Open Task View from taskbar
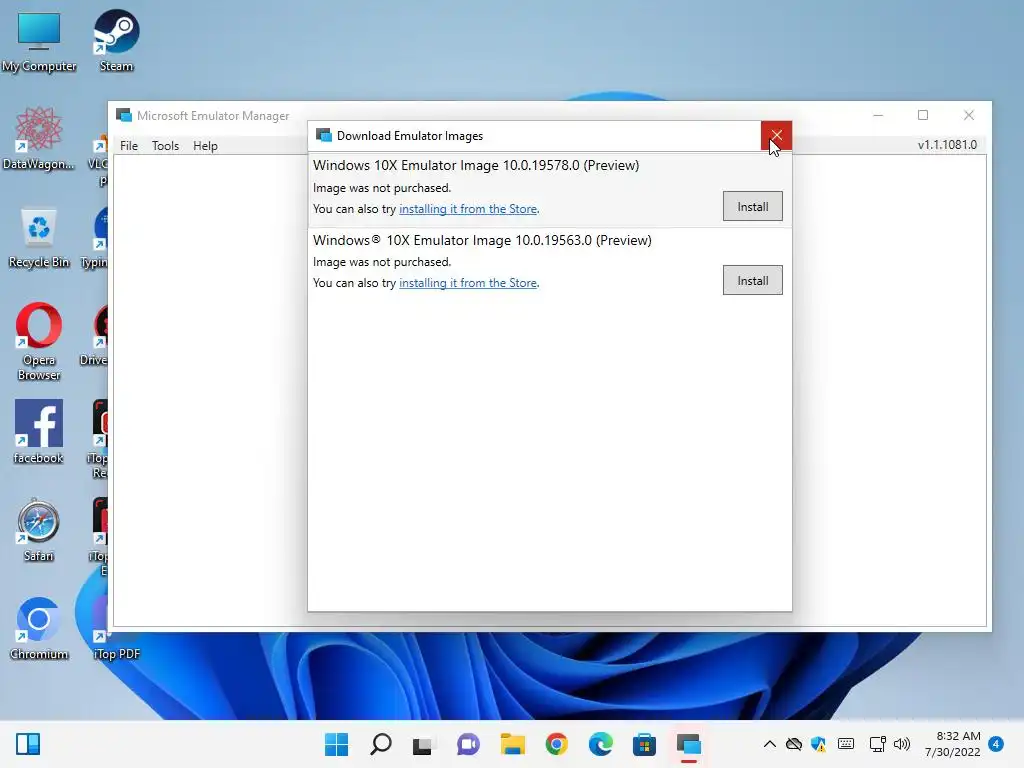The width and height of the screenshot is (1024, 768). pyautogui.click(x=423, y=744)
